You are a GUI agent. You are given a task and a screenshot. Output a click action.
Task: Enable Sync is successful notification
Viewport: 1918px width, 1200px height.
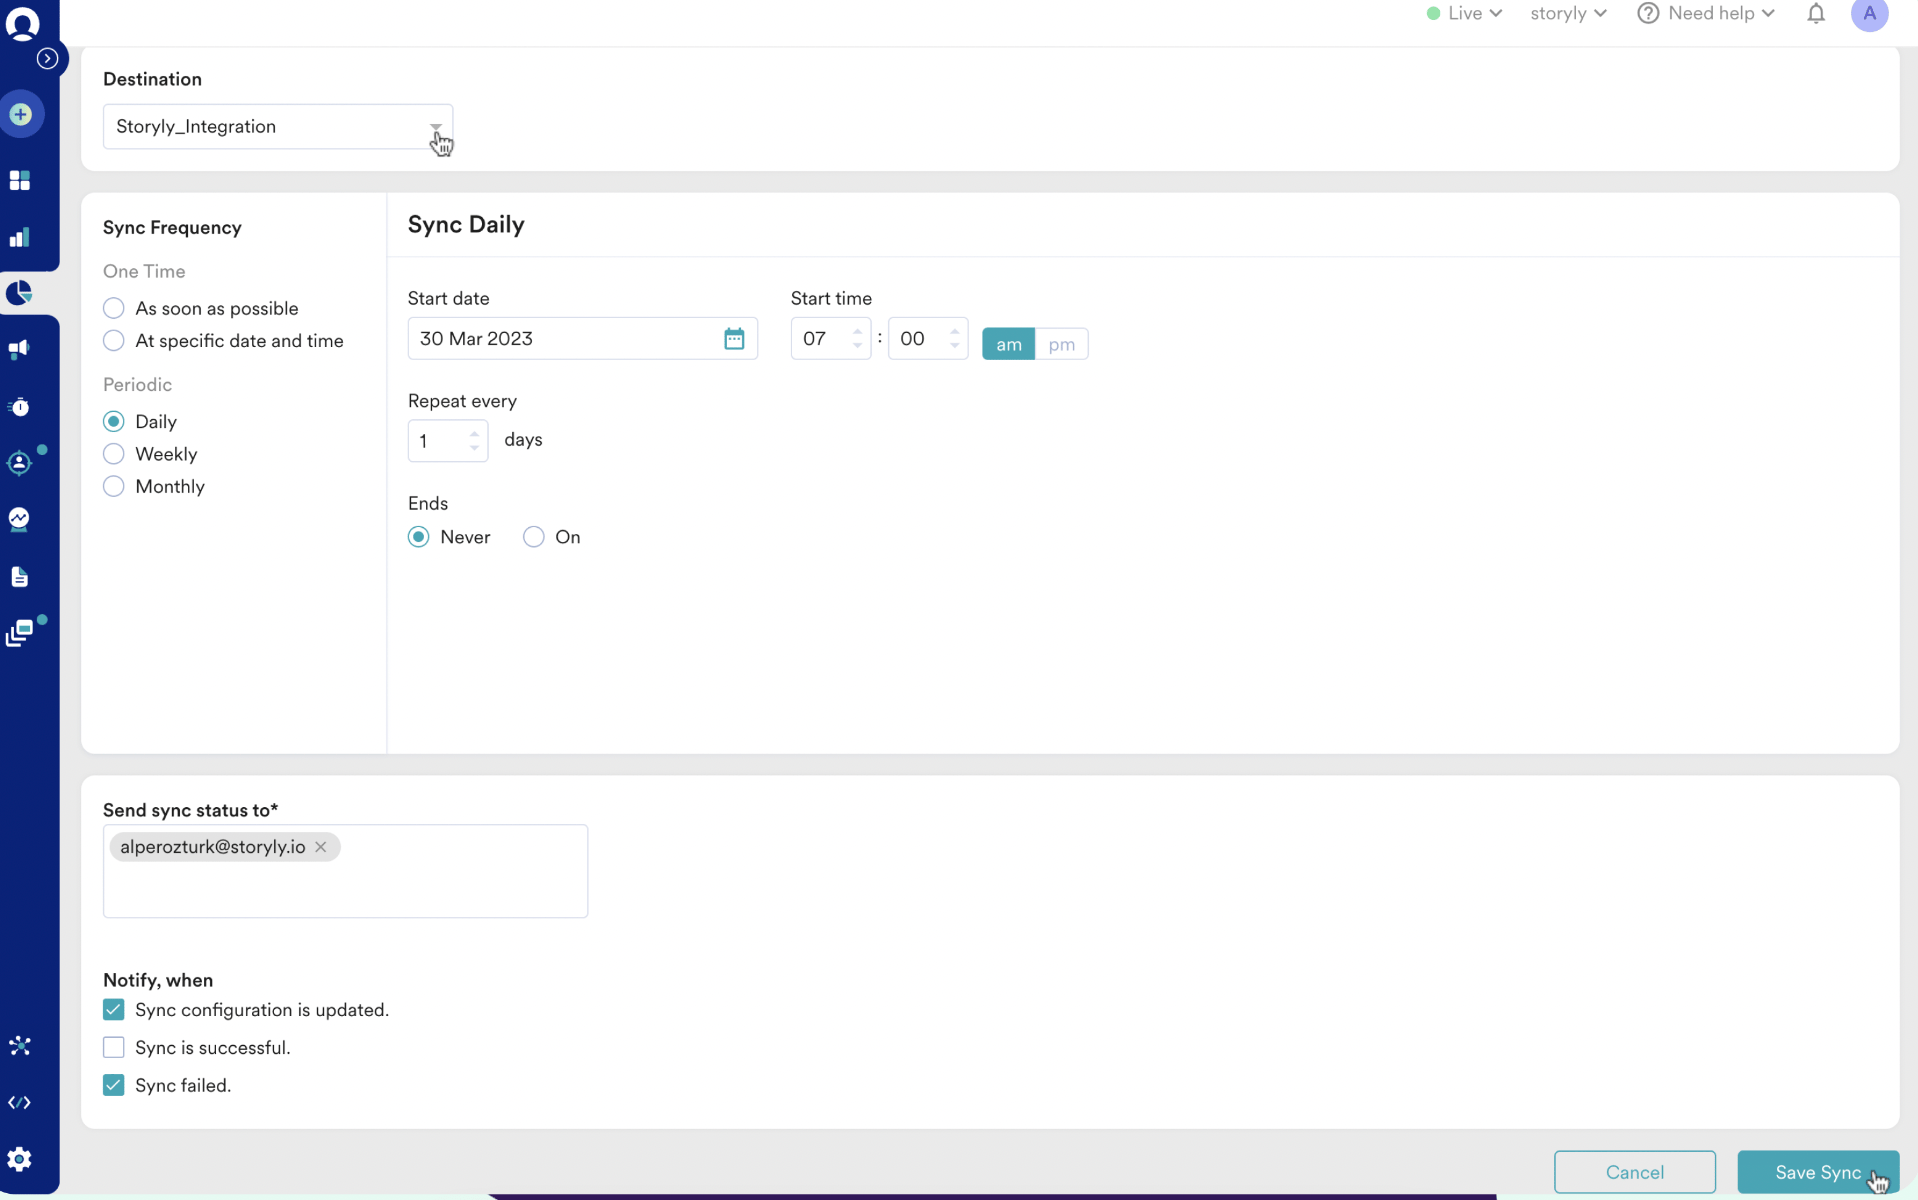[x=114, y=1048]
